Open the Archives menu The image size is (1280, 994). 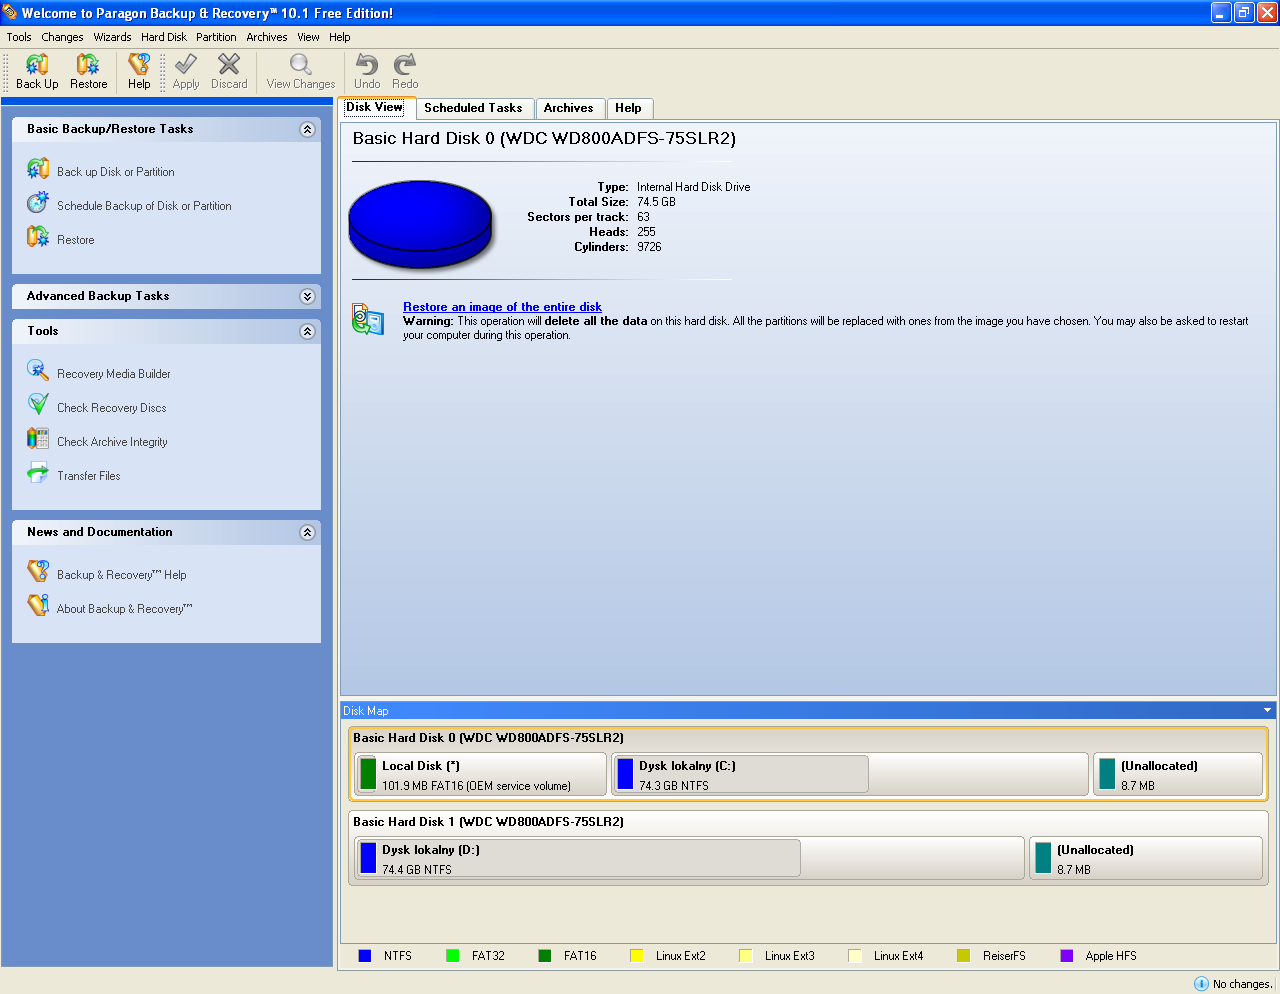point(267,37)
